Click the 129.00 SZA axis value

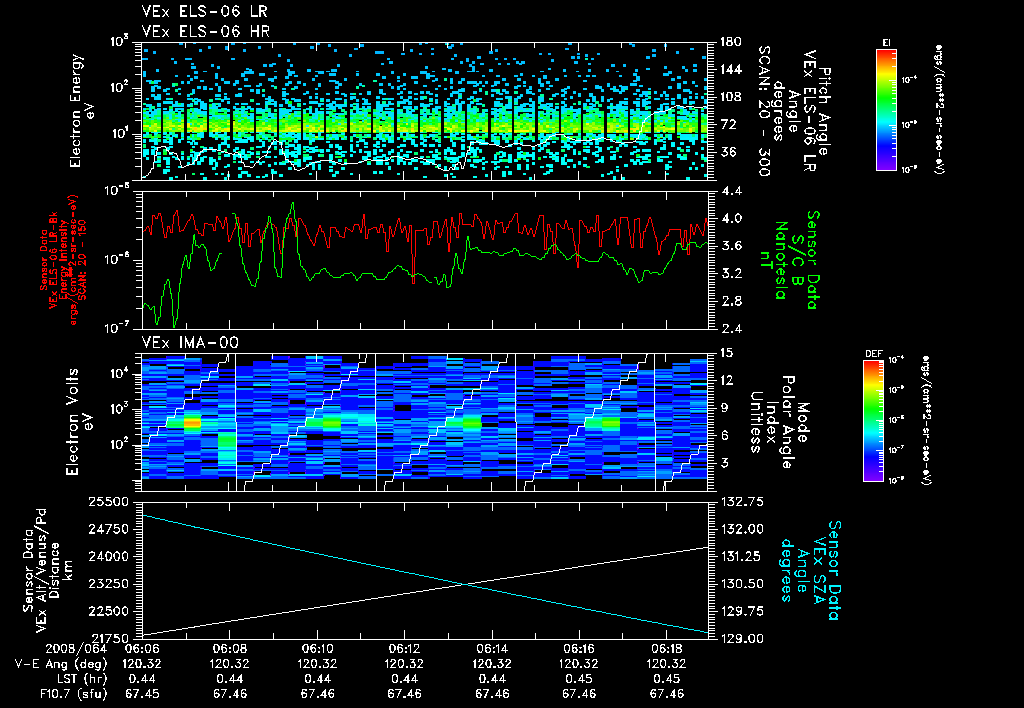coord(743,638)
